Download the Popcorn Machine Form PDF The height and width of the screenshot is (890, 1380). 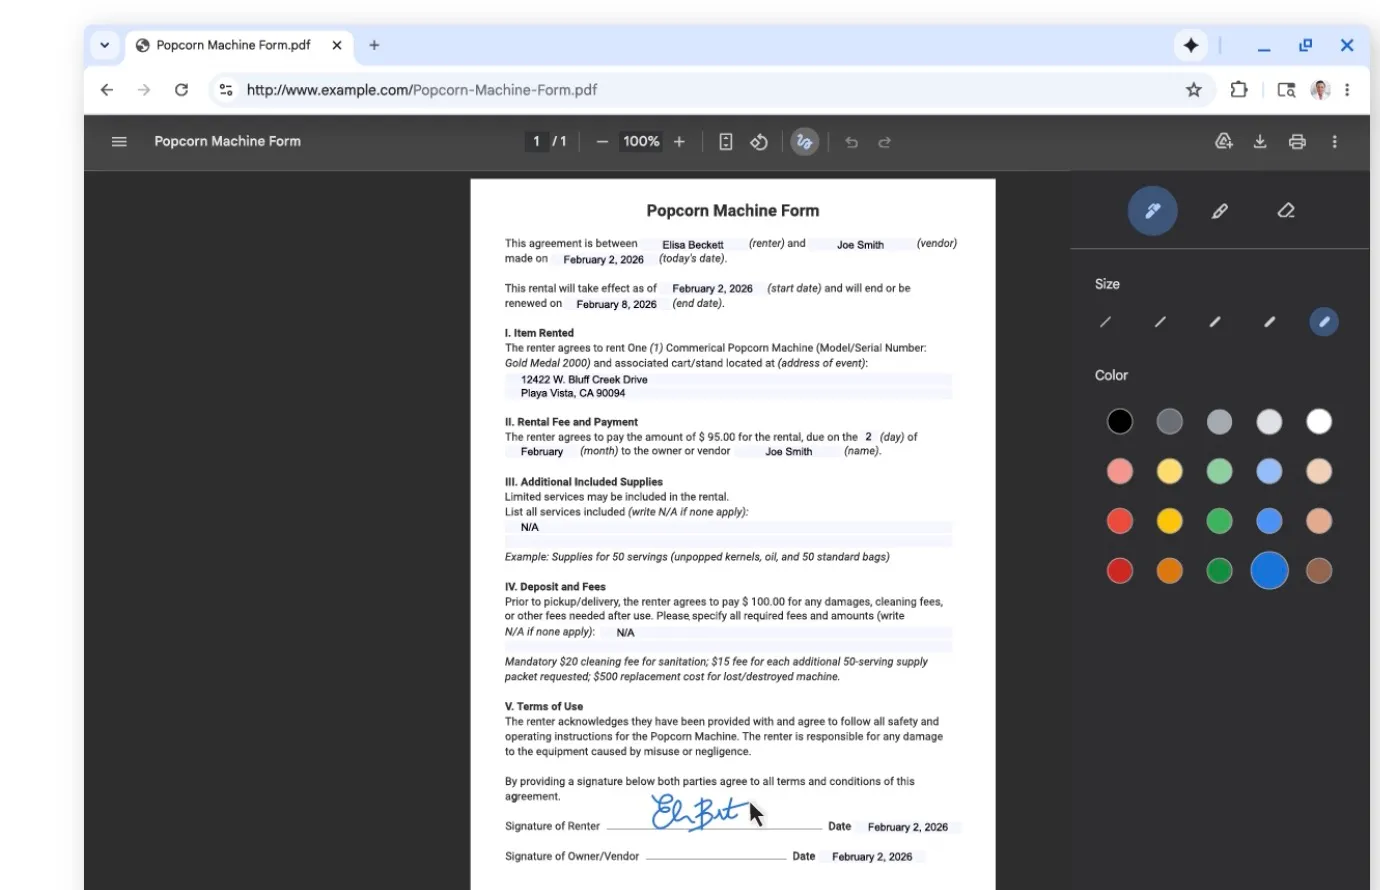point(1260,141)
